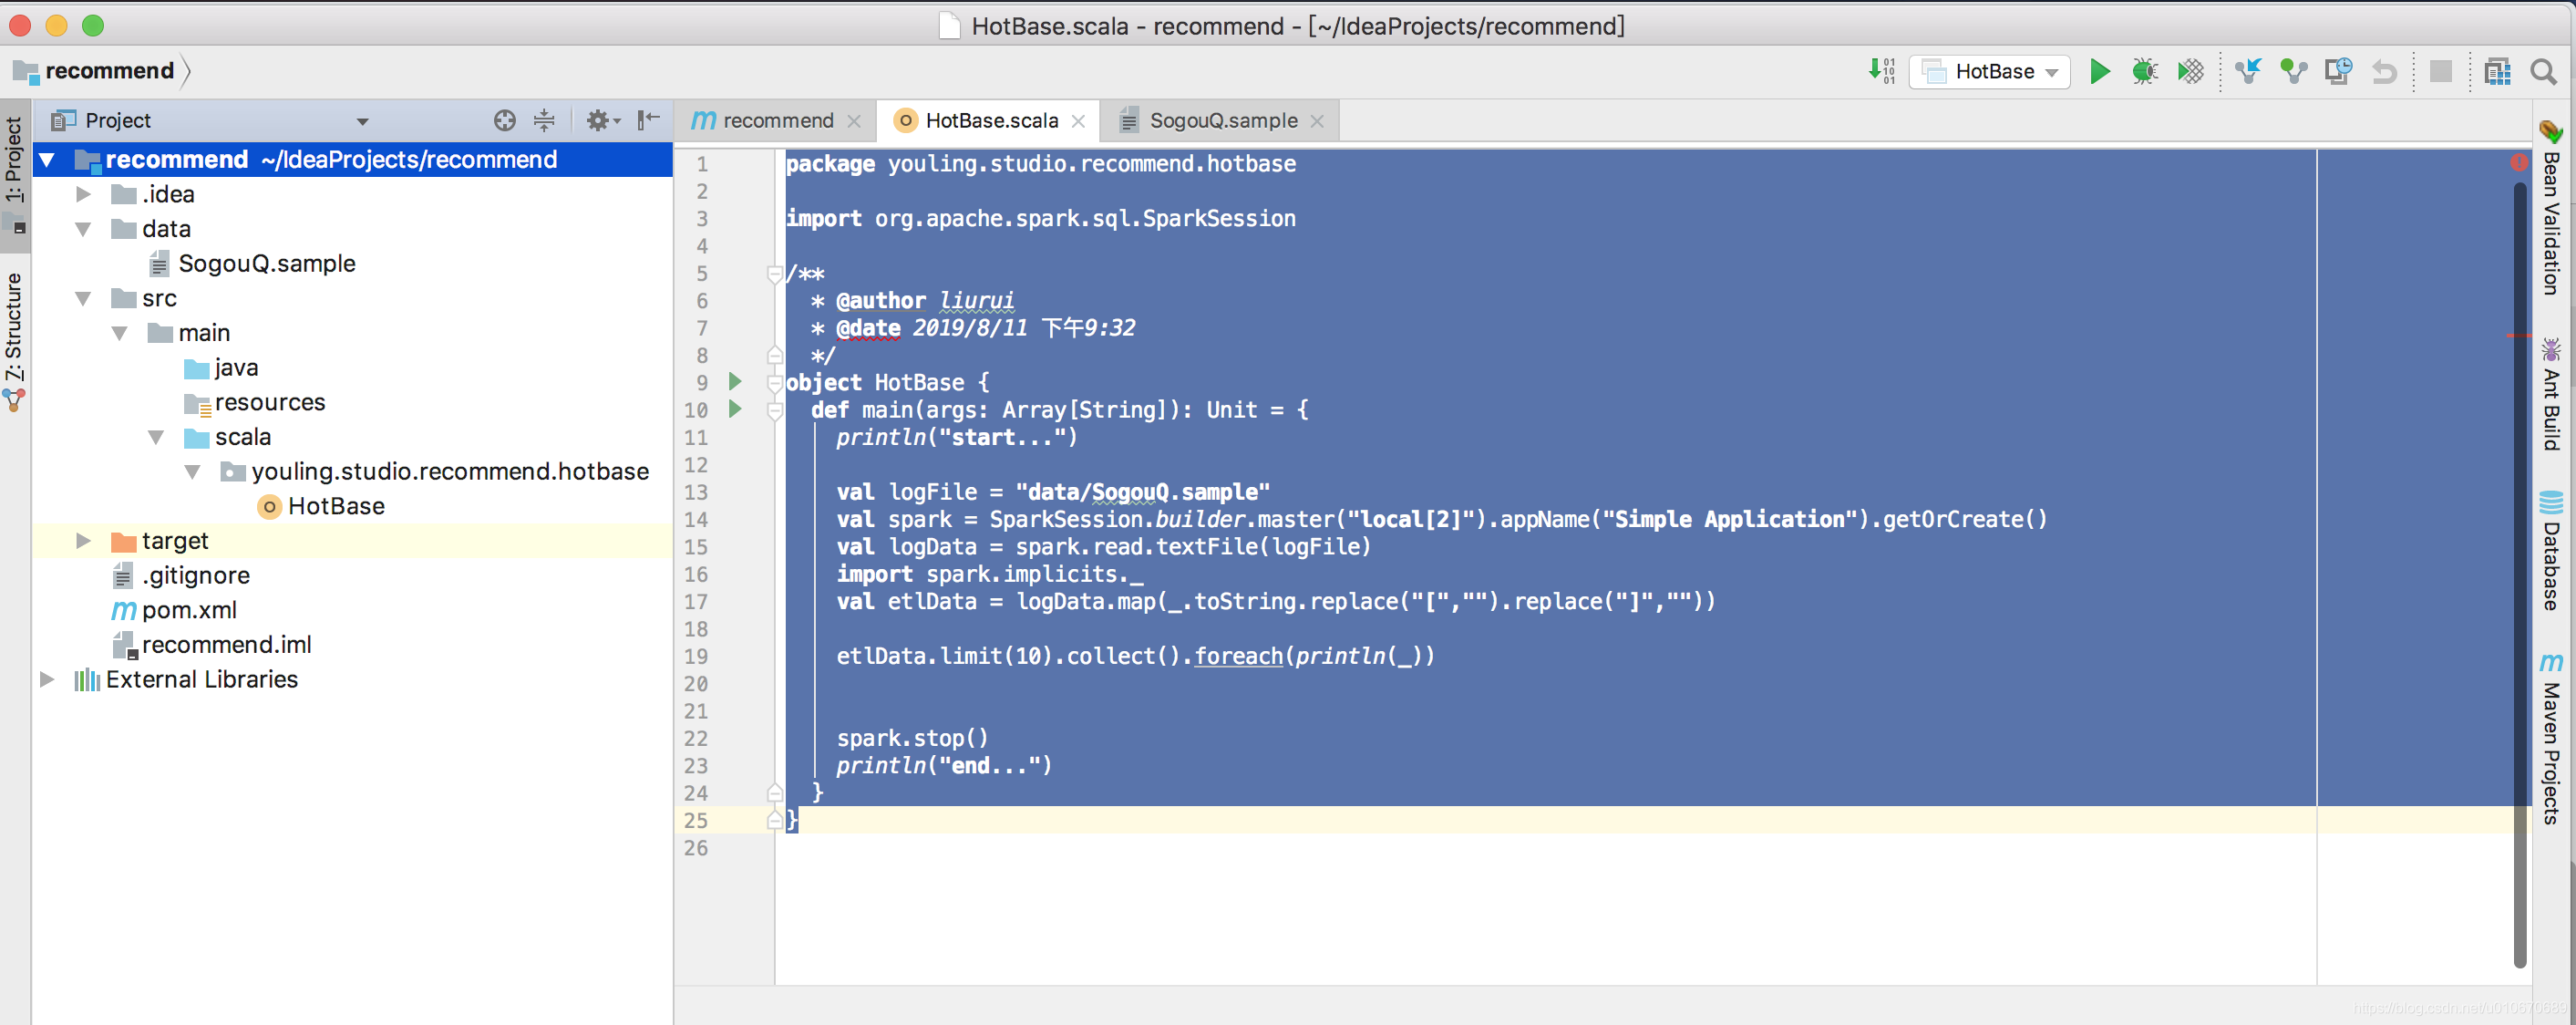The image size is (2576, 1025).
Task: Toggle the Maven Projects tool window
Action: coord(2551,738)
